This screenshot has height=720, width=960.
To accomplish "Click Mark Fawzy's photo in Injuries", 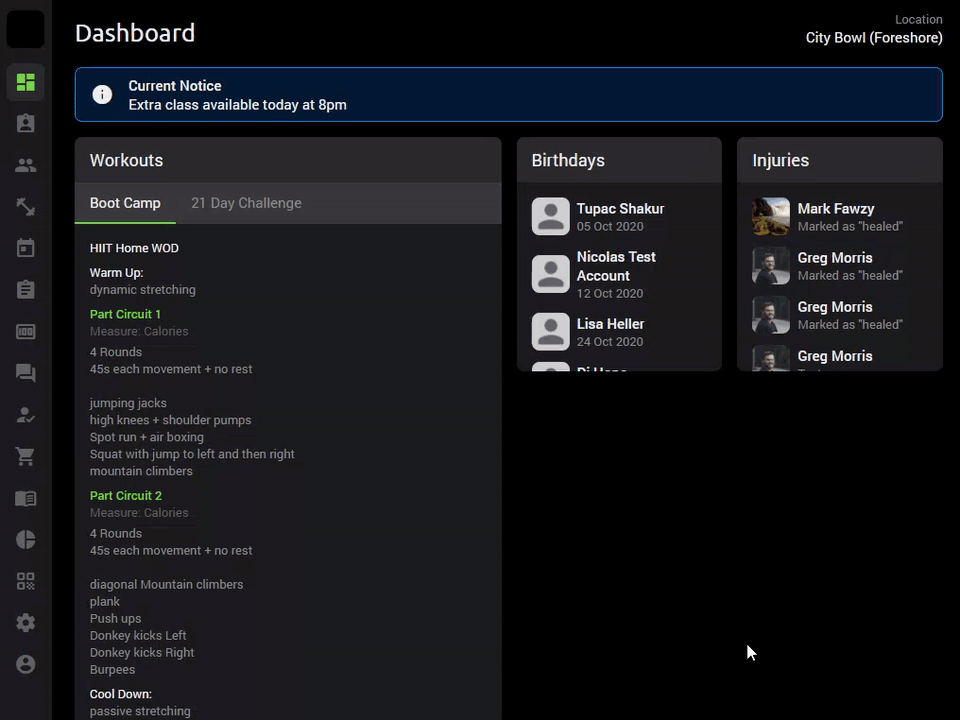I will tap(771, 216).
